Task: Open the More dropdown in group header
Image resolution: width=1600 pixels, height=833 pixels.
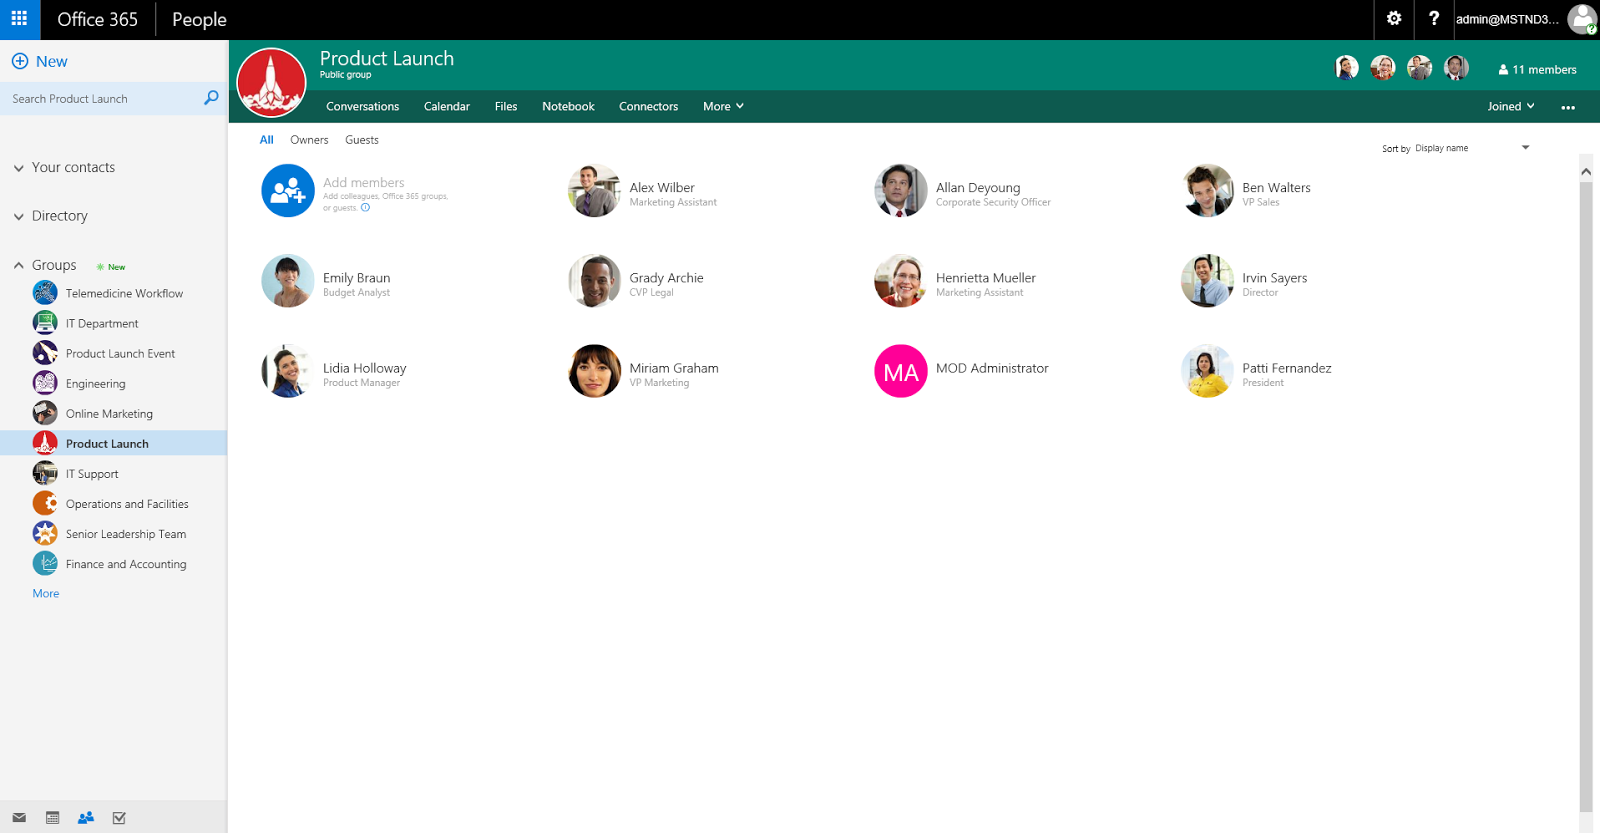Action: (x=723, y=106)
